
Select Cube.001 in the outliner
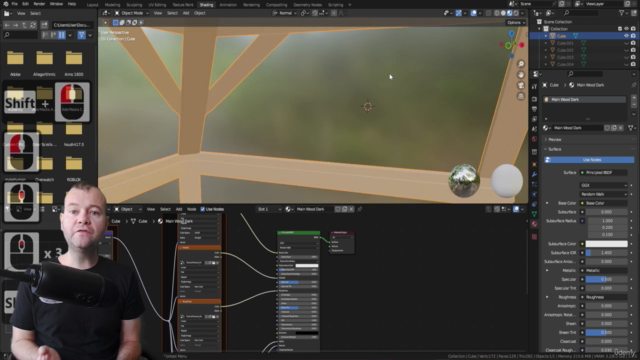[x=565, y=43]
